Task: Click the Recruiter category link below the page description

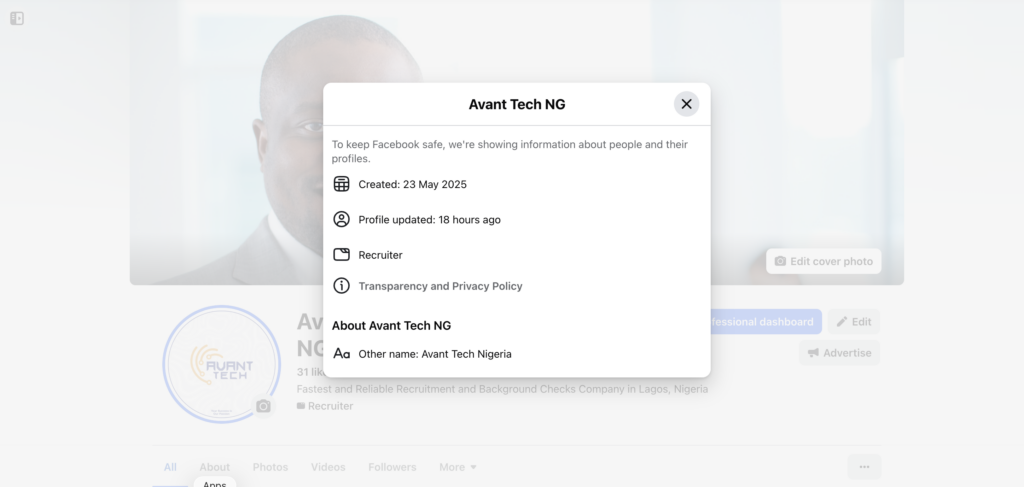Action: pyautogui.click(x=330, y=406)
